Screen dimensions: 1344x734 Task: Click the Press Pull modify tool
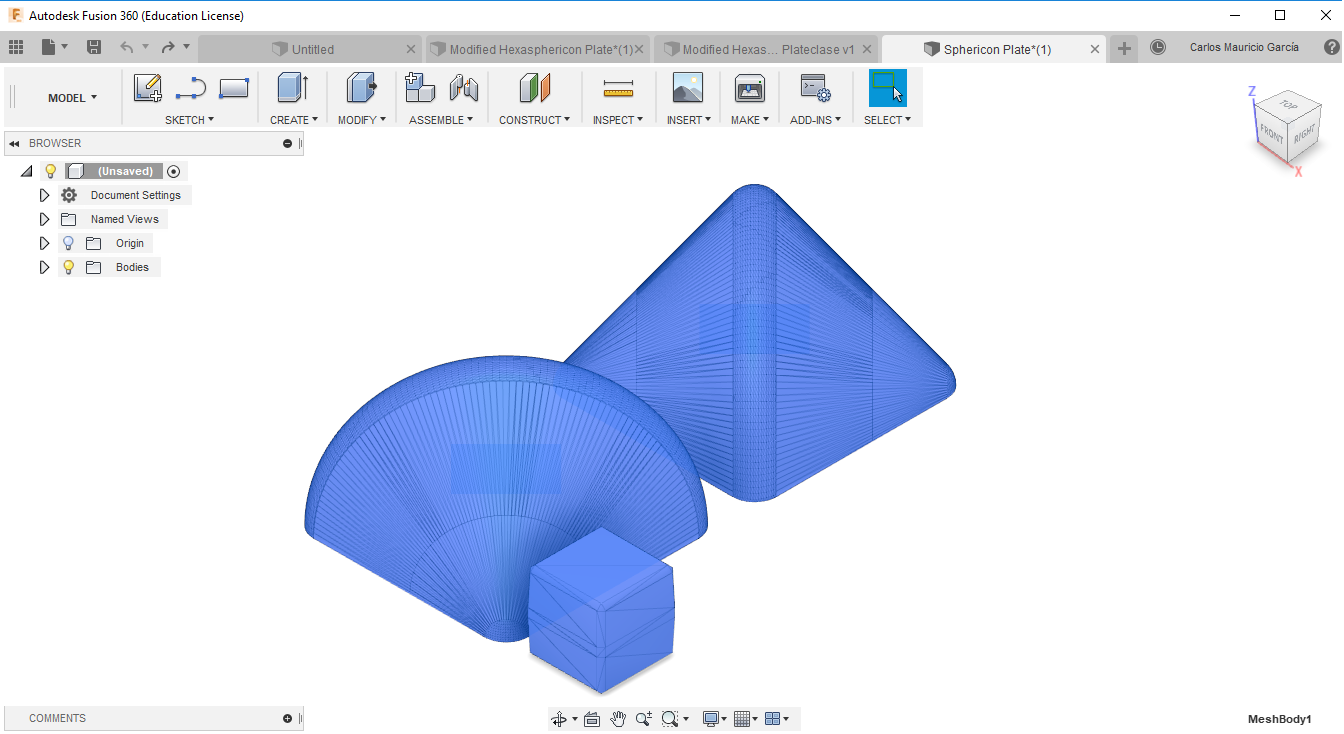tap(361, 88)
